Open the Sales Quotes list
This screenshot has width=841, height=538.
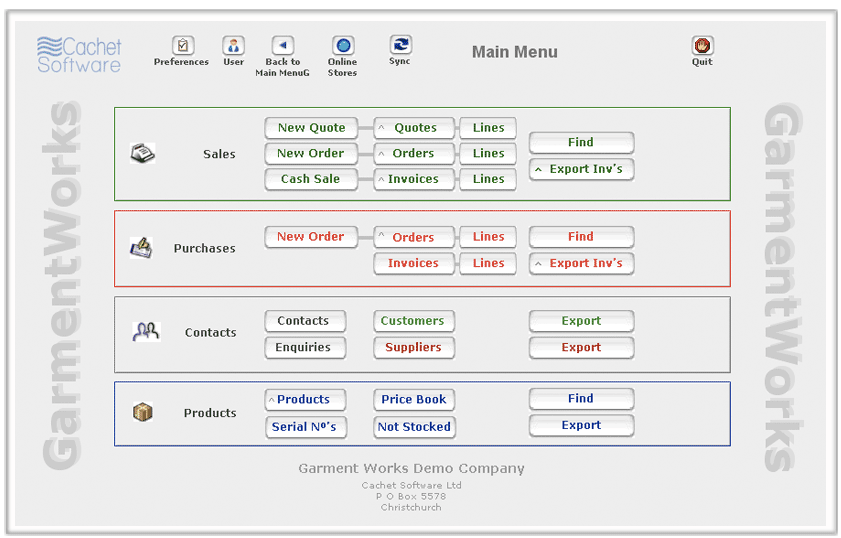pos(414,128)
